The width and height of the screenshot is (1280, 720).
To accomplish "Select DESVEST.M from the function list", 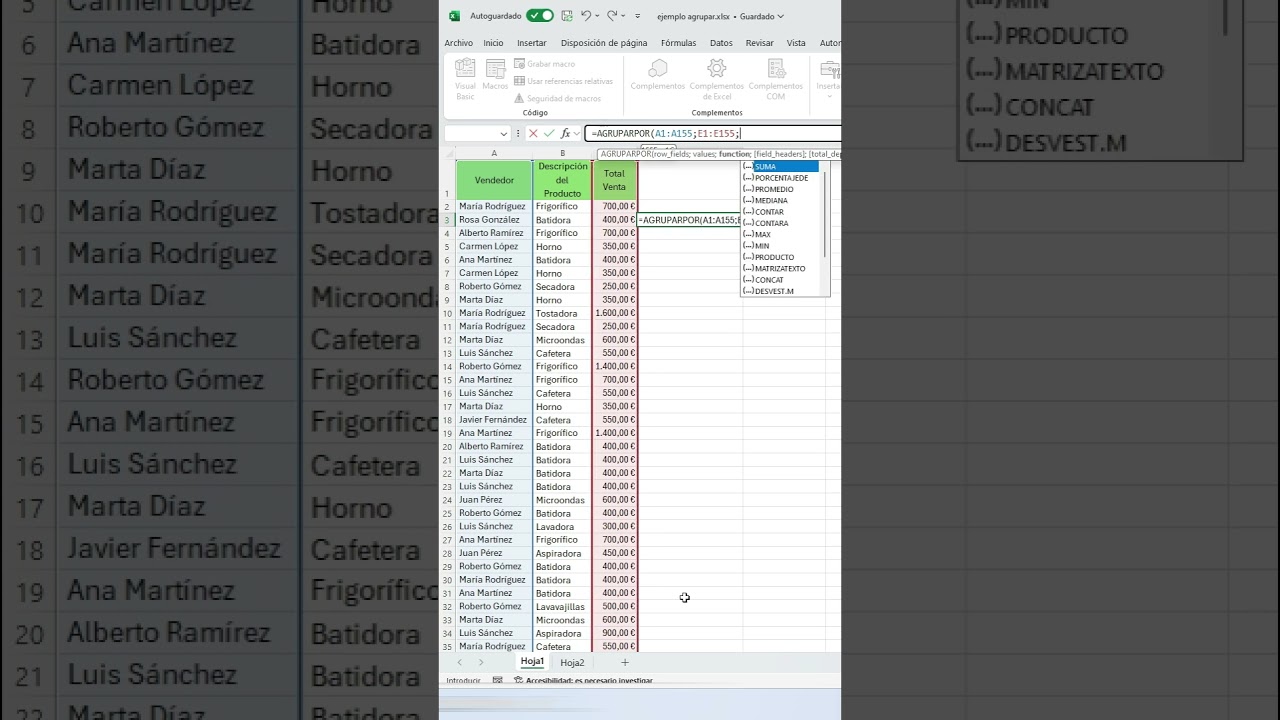I will [x=780, y=291].
